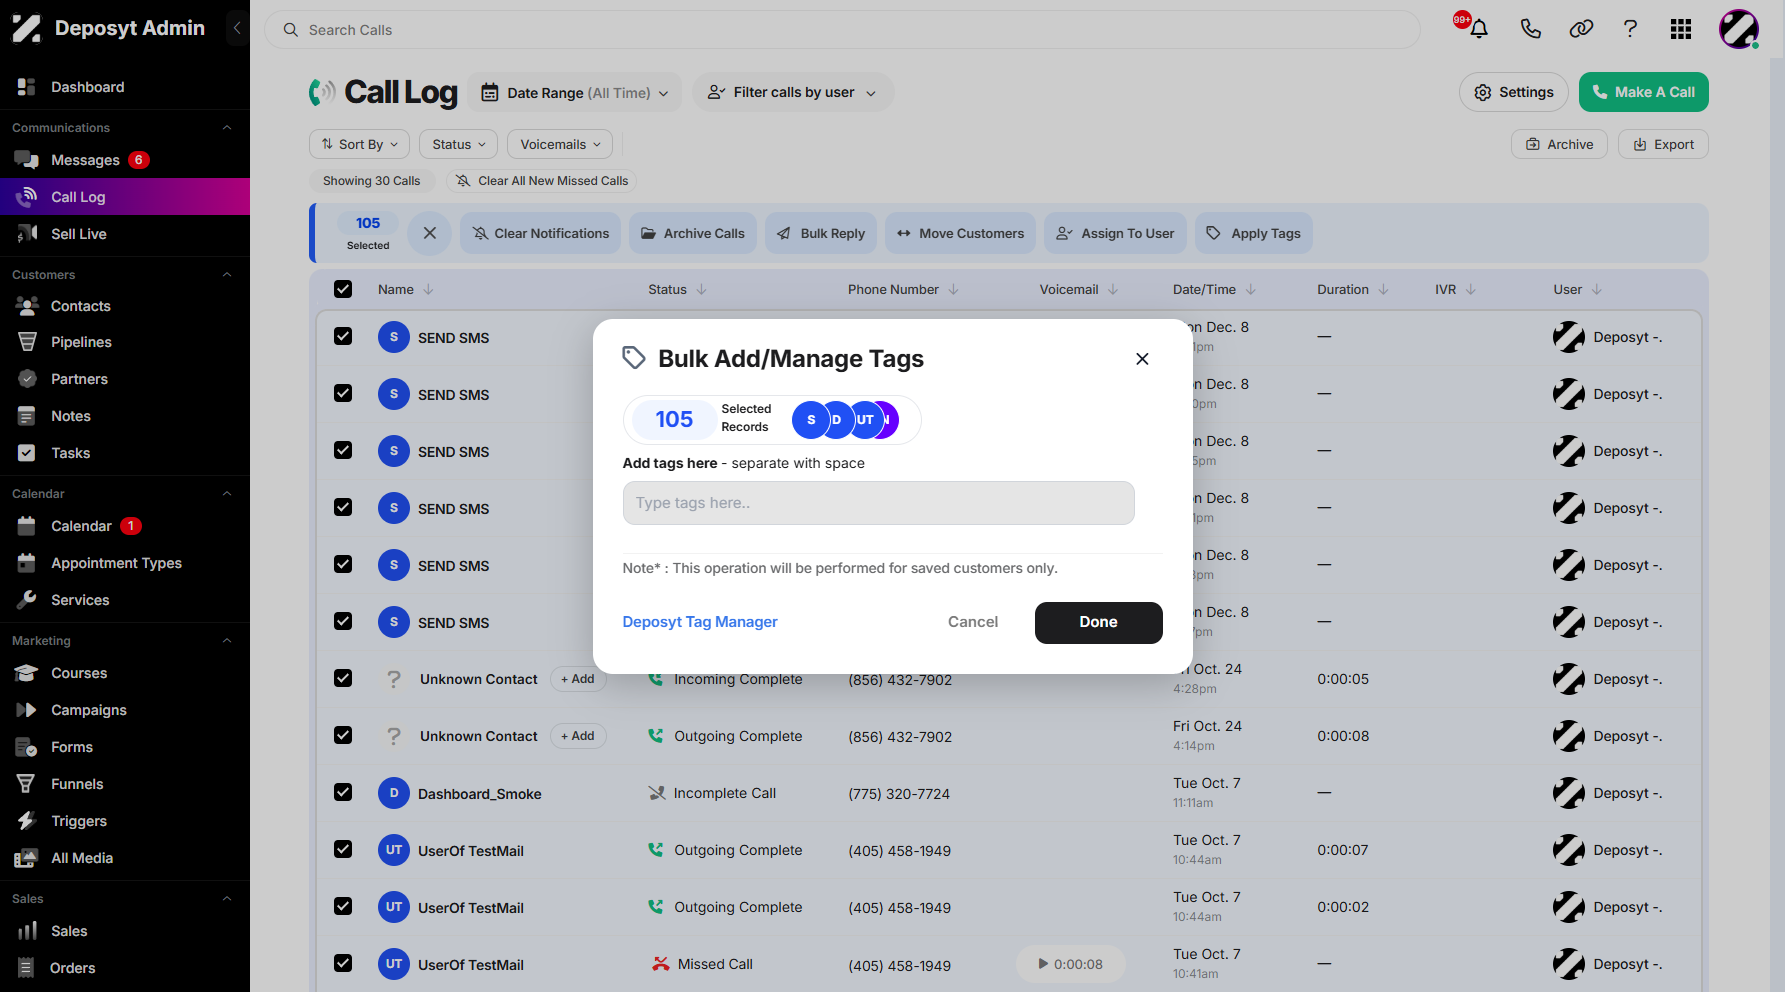Collapse the Communications sidebar section
Viewport: 1785px width, 992px height.
227,128
